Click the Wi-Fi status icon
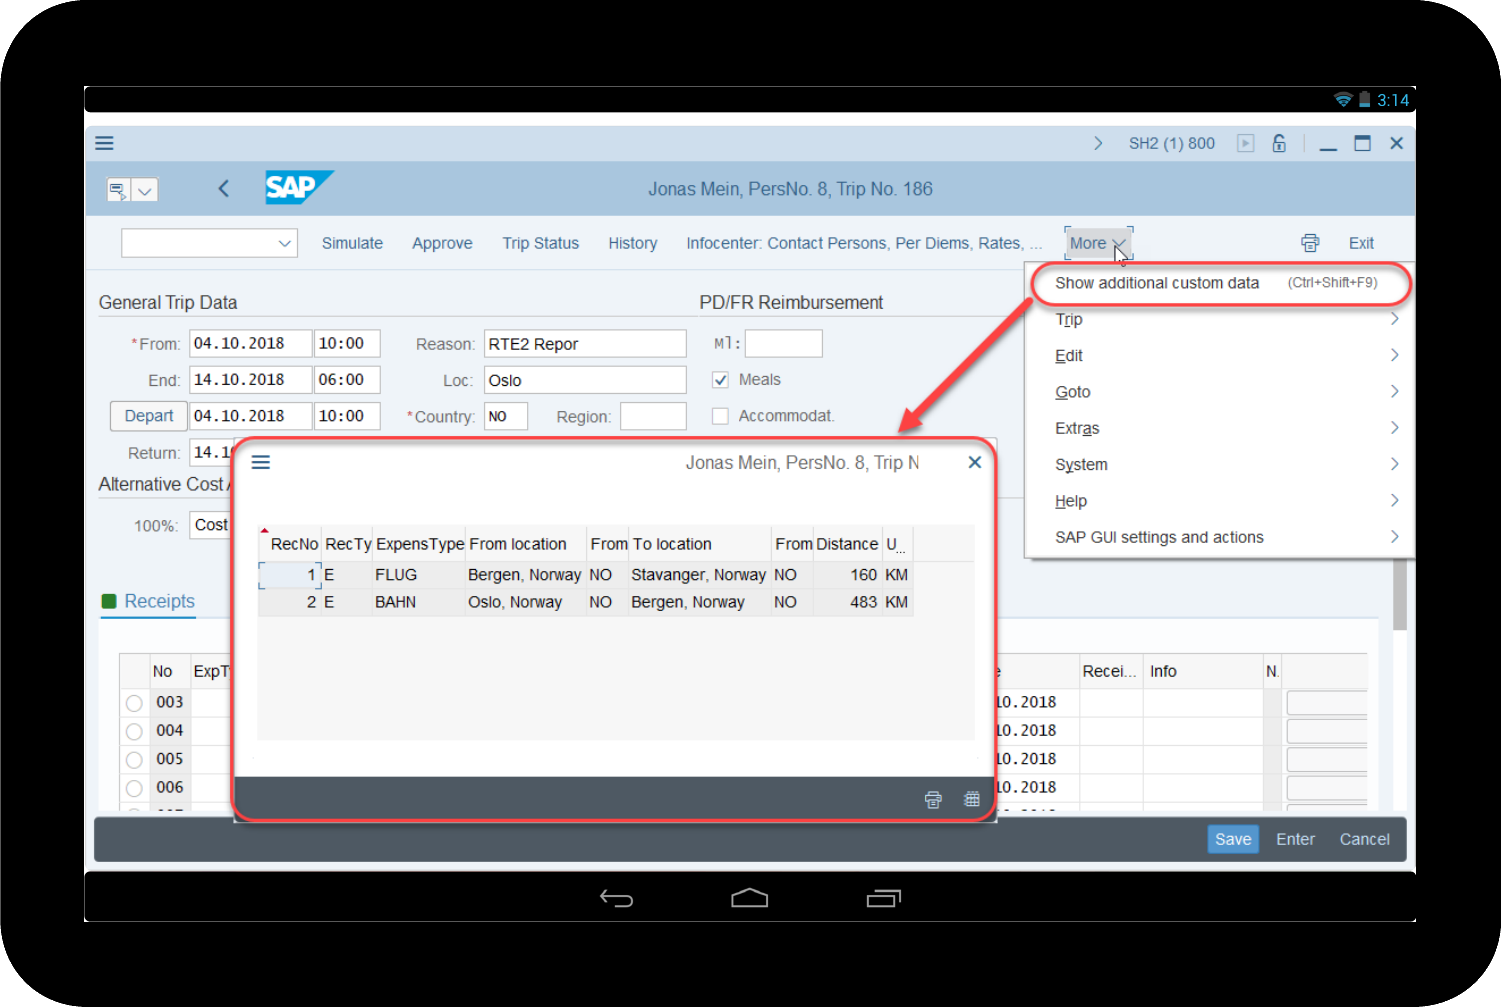1501x1007 pixels. (1343, 100)
